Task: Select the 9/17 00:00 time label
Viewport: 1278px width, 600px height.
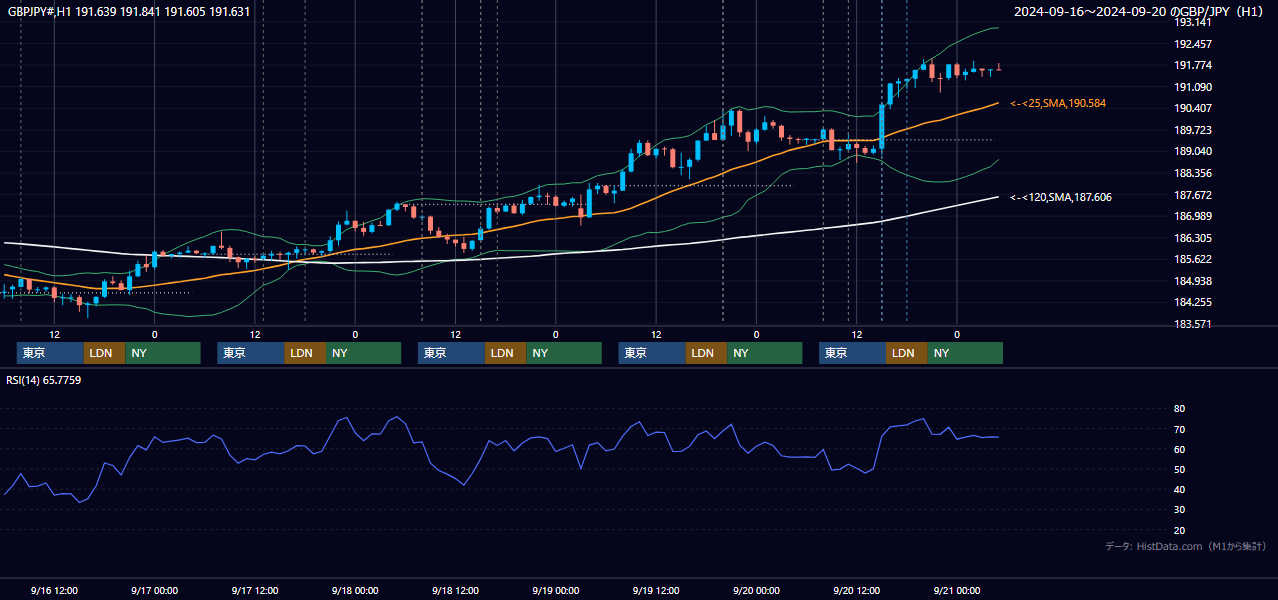Action: (x=155, y=590)
